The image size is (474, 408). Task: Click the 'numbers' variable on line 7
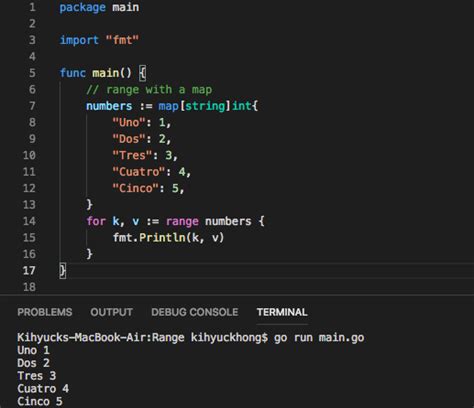click(x=109, y=106)
